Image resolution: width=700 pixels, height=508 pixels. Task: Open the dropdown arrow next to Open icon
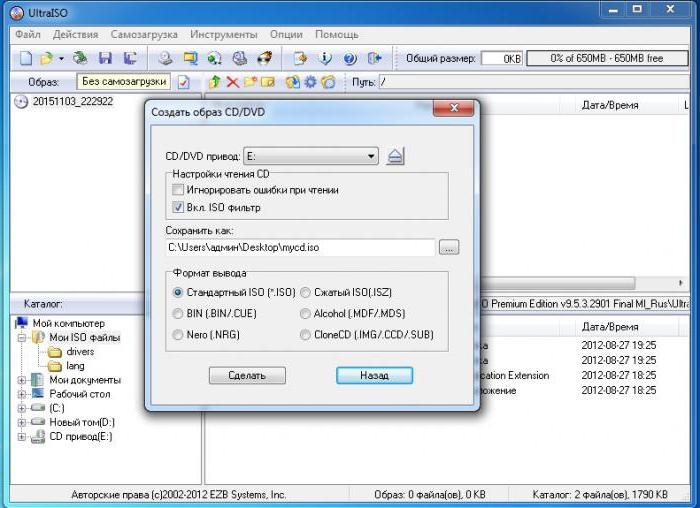coord(61,58)
